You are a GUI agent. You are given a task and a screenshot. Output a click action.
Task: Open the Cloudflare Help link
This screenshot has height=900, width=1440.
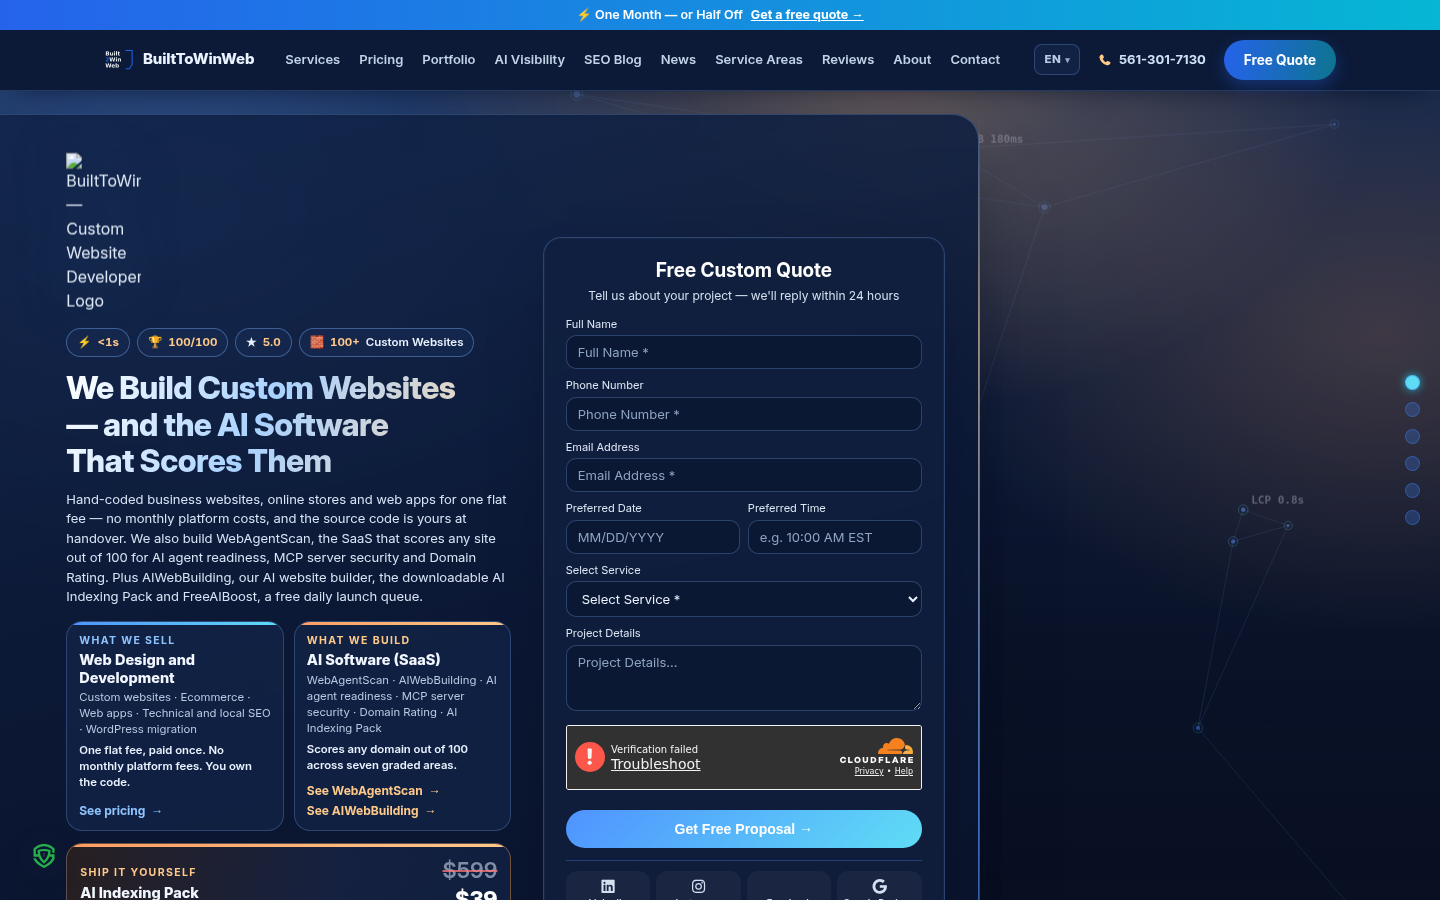click(x=904, y=771)
